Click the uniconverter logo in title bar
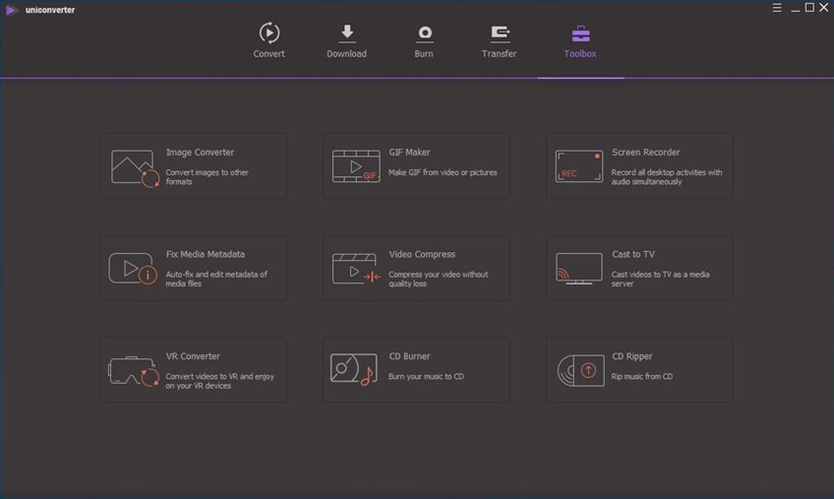Viewport: 834px width, 499px height. point(10,10)
